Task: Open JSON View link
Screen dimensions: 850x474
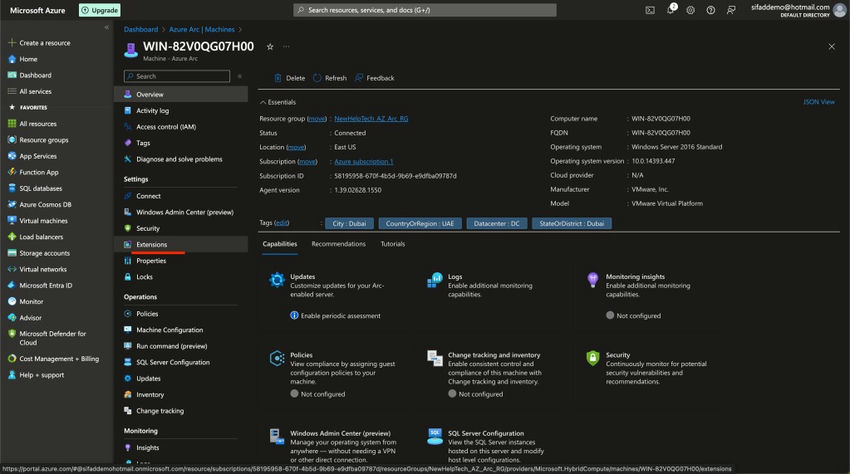Action: click(818, 102)
